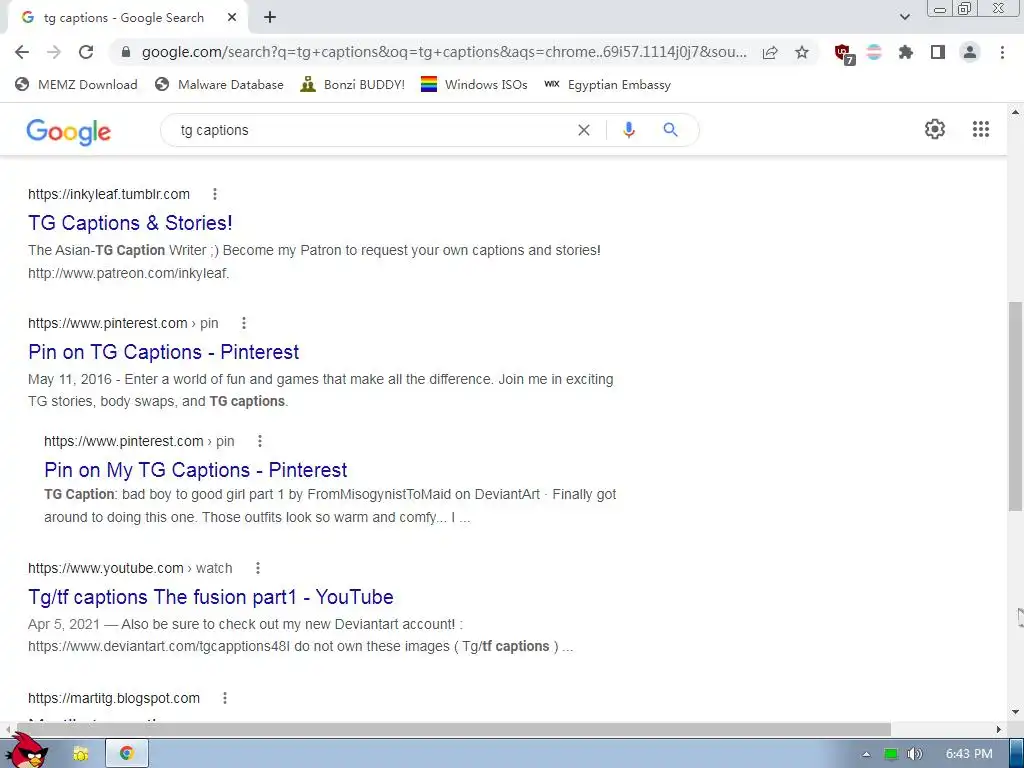Click the green tray status icon
Screen dimensions: 1024x768
pos(890,754)
